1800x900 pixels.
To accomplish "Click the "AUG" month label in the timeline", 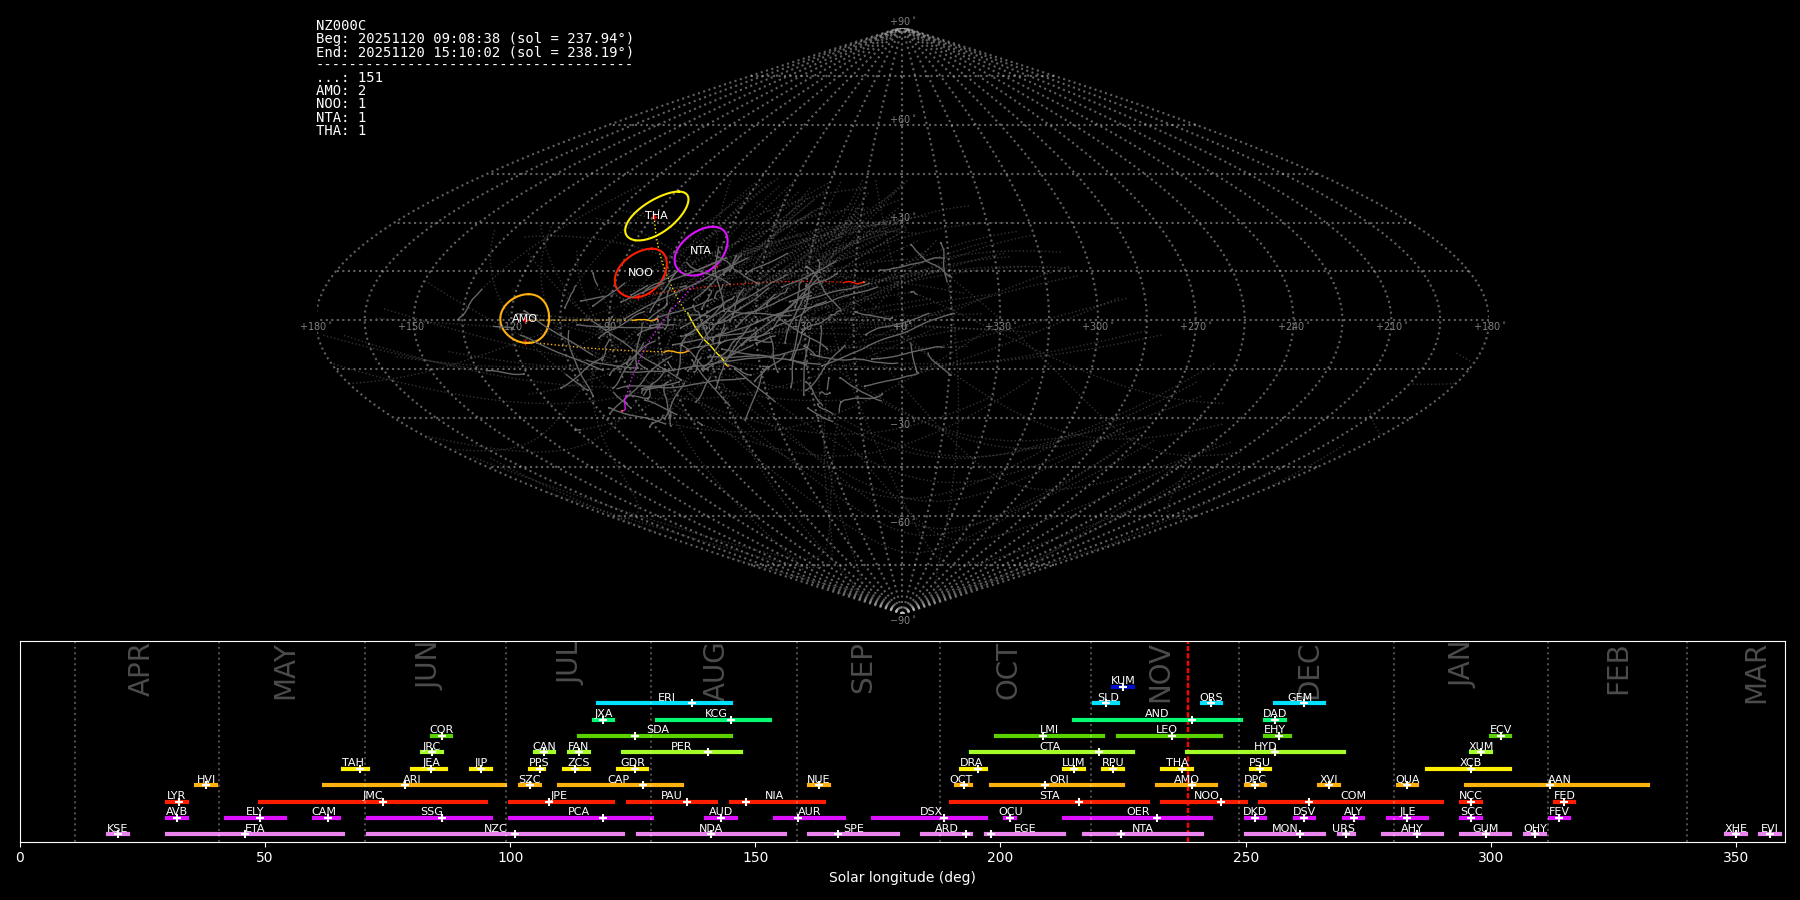I will click(x=714, y=672).
